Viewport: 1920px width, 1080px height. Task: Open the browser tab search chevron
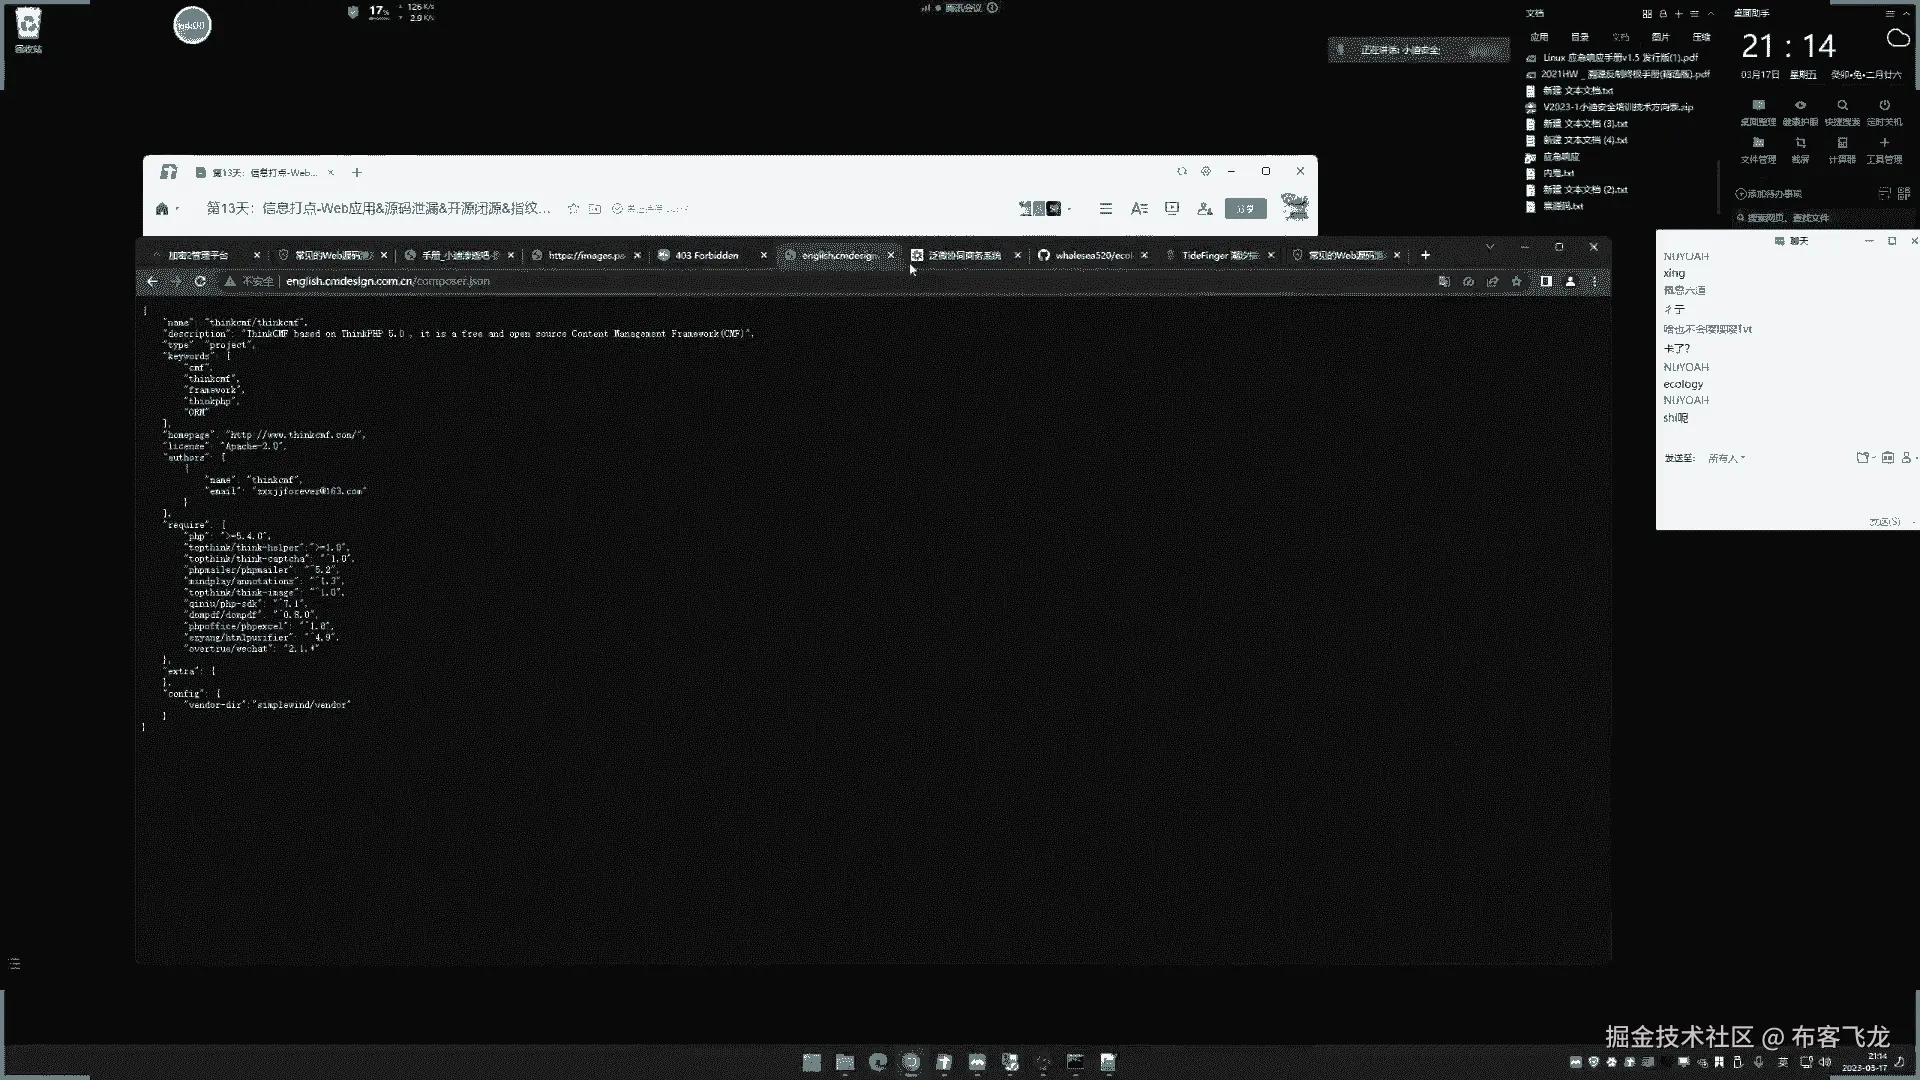tap(1490, 246)
